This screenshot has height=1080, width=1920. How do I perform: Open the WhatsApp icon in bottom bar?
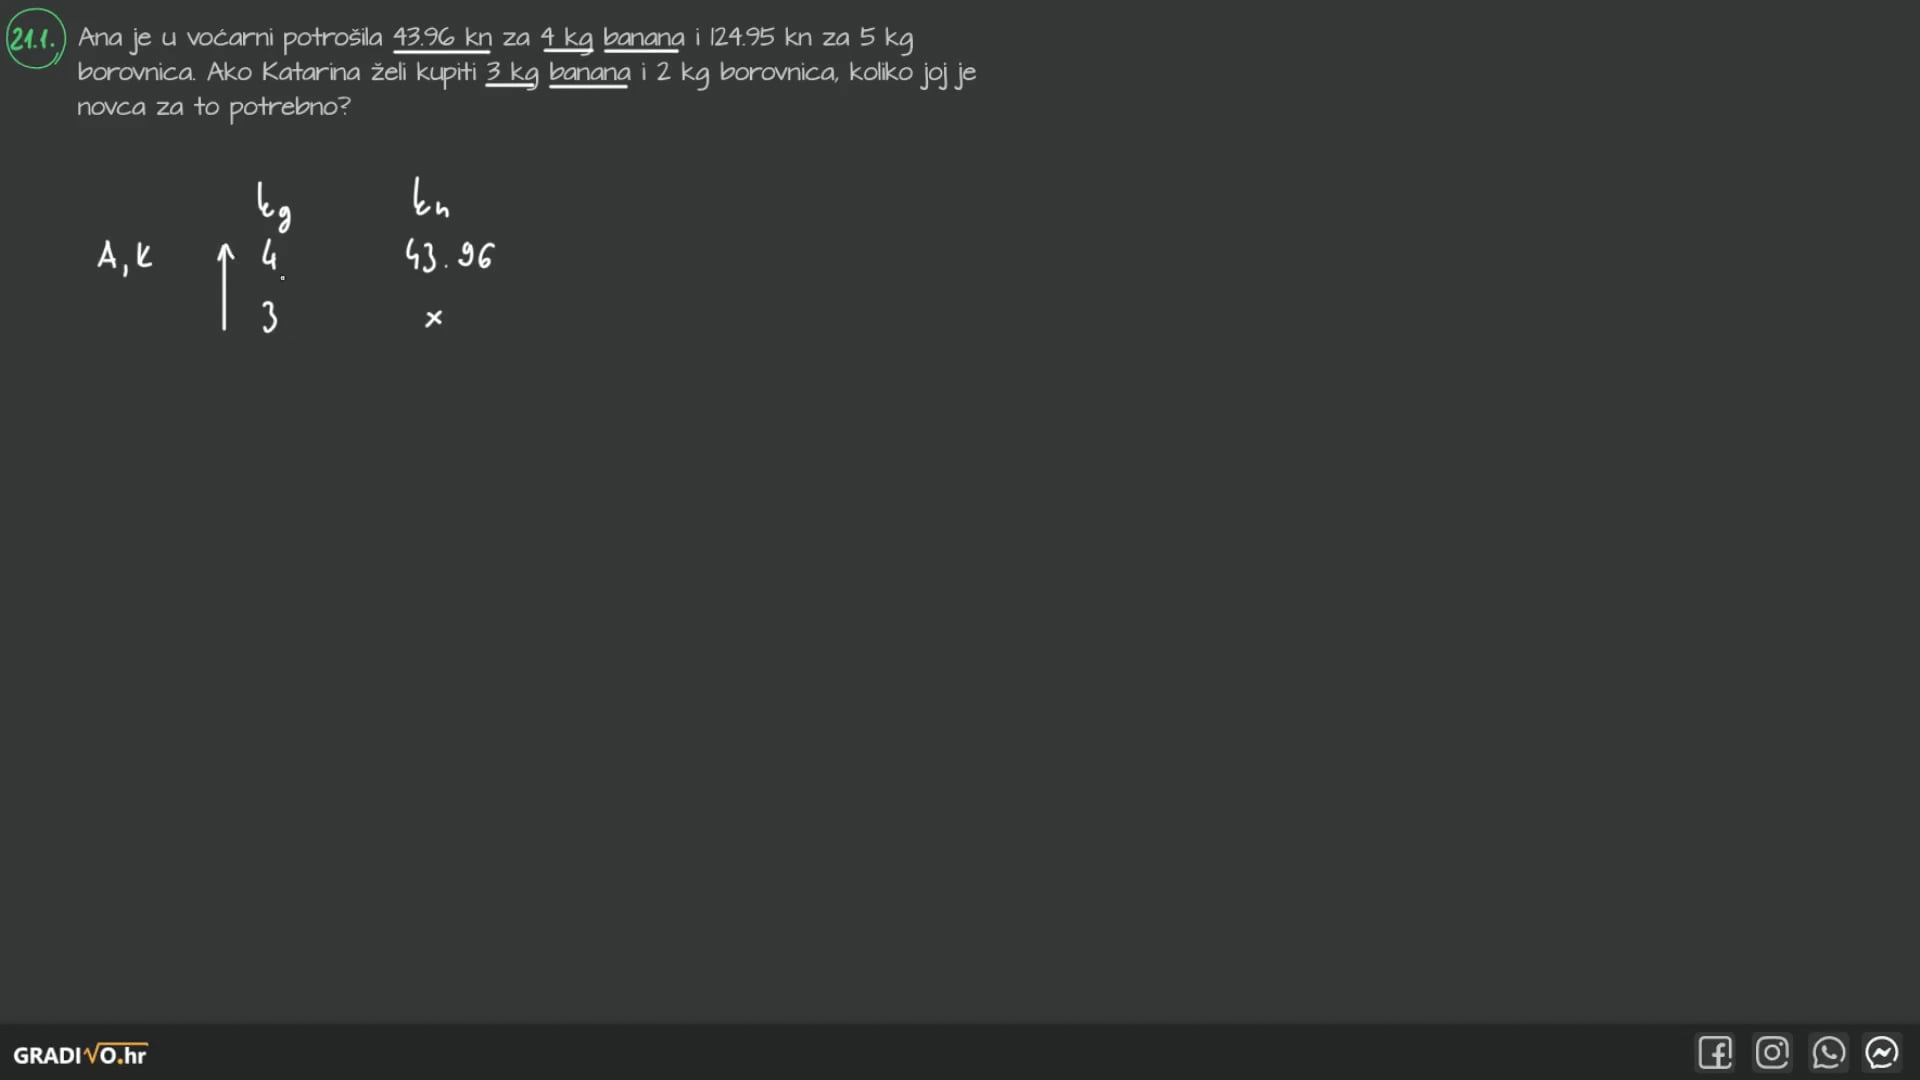(1828, 1053)
